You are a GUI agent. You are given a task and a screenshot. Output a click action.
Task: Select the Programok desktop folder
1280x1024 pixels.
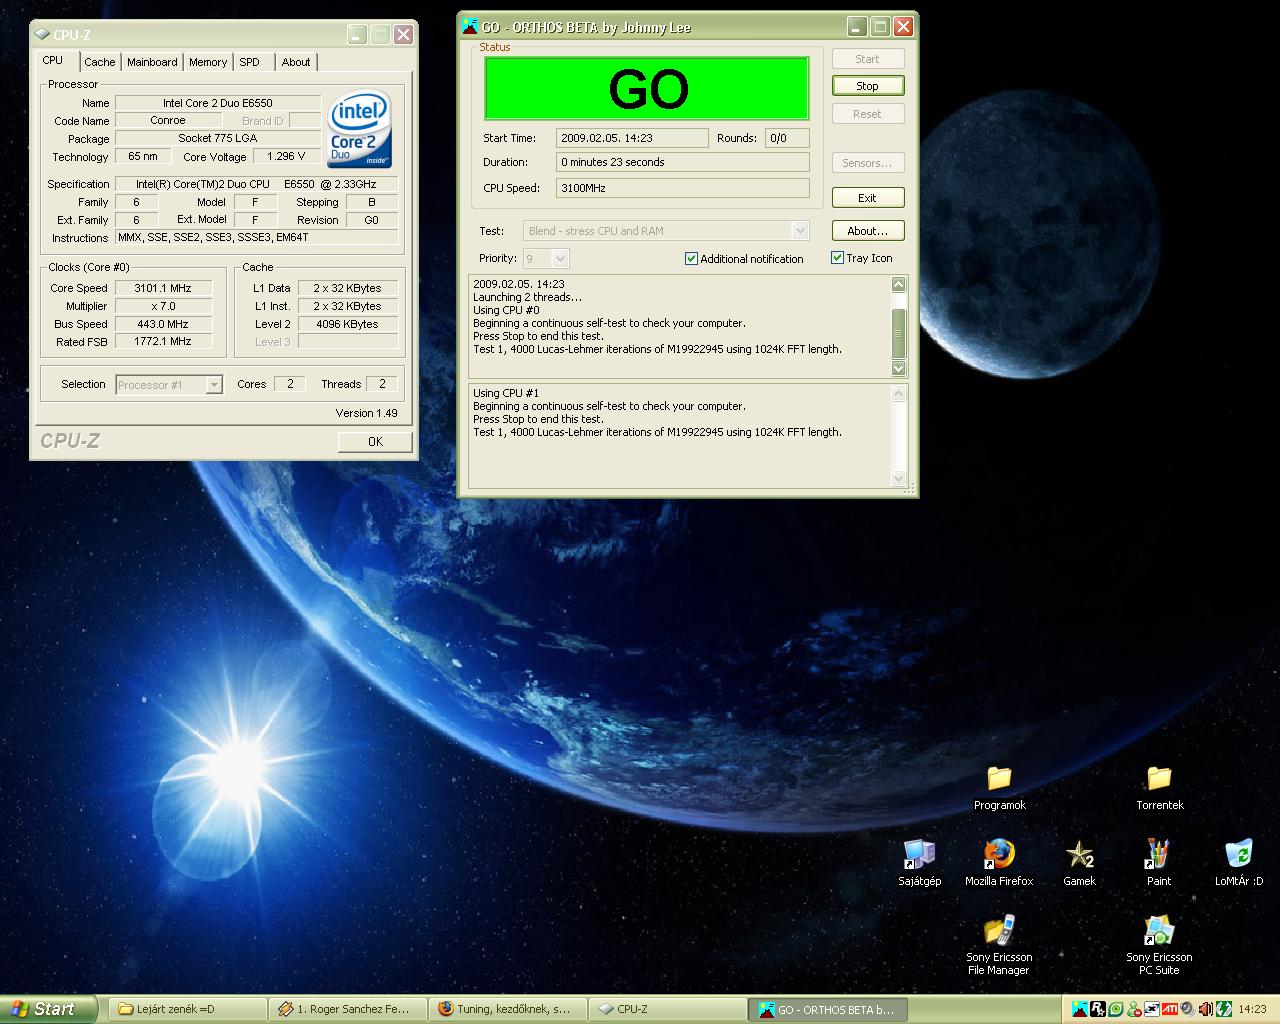[999, 787]
